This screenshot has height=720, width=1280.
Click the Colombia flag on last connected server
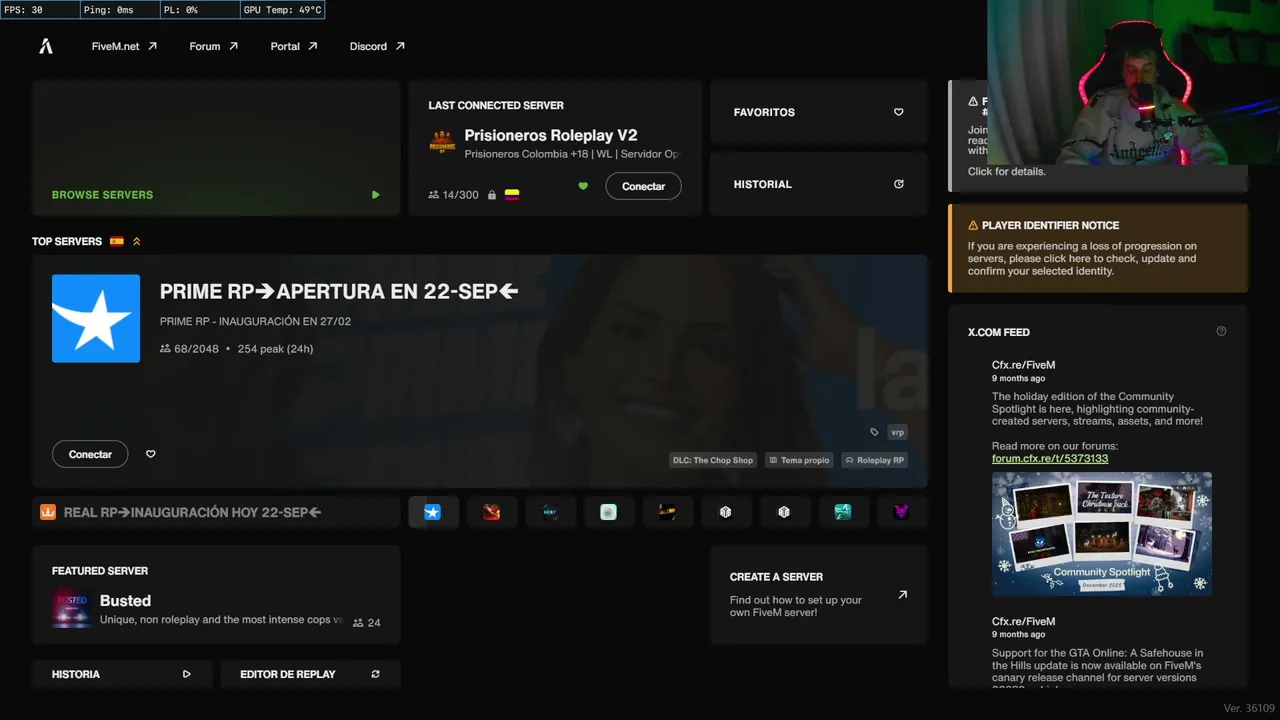pyautogui.click(x=512, y=195)
